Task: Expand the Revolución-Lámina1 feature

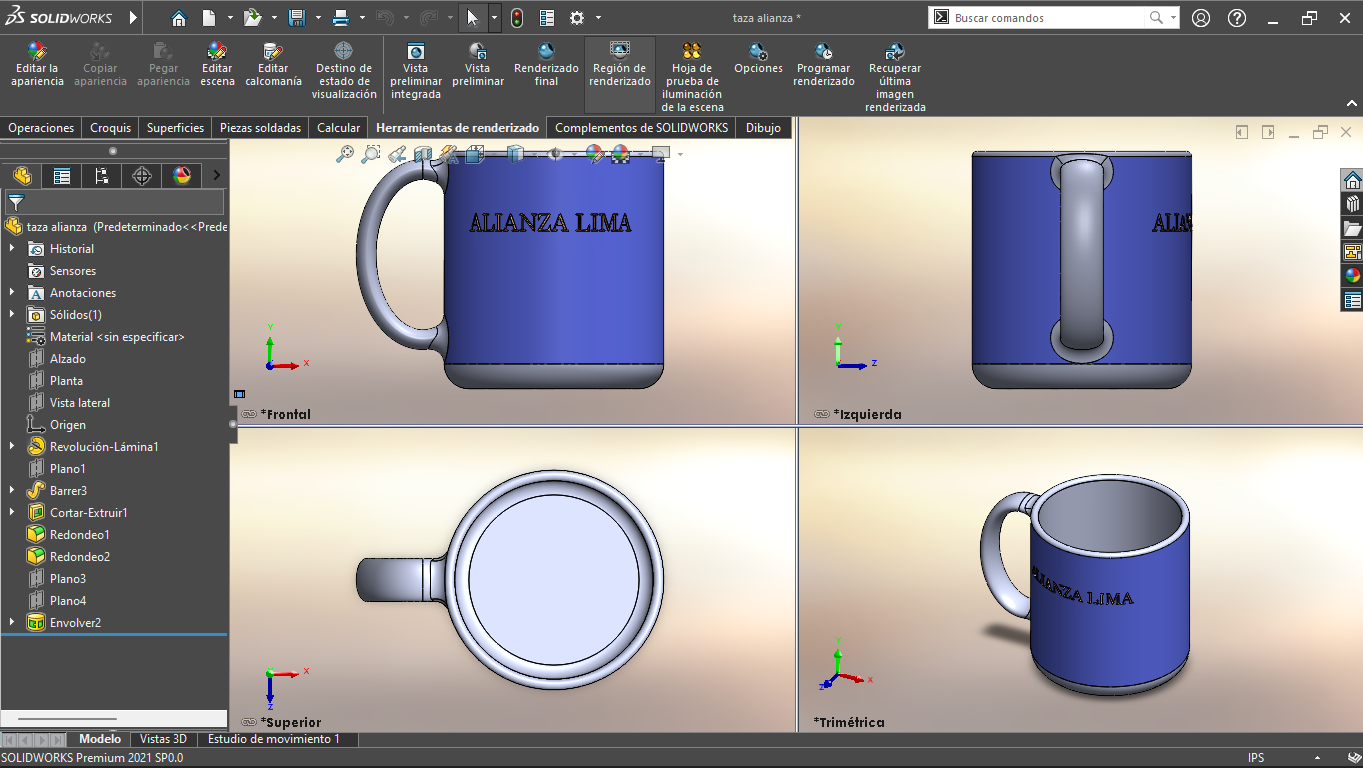Action: tap(12, 447)
